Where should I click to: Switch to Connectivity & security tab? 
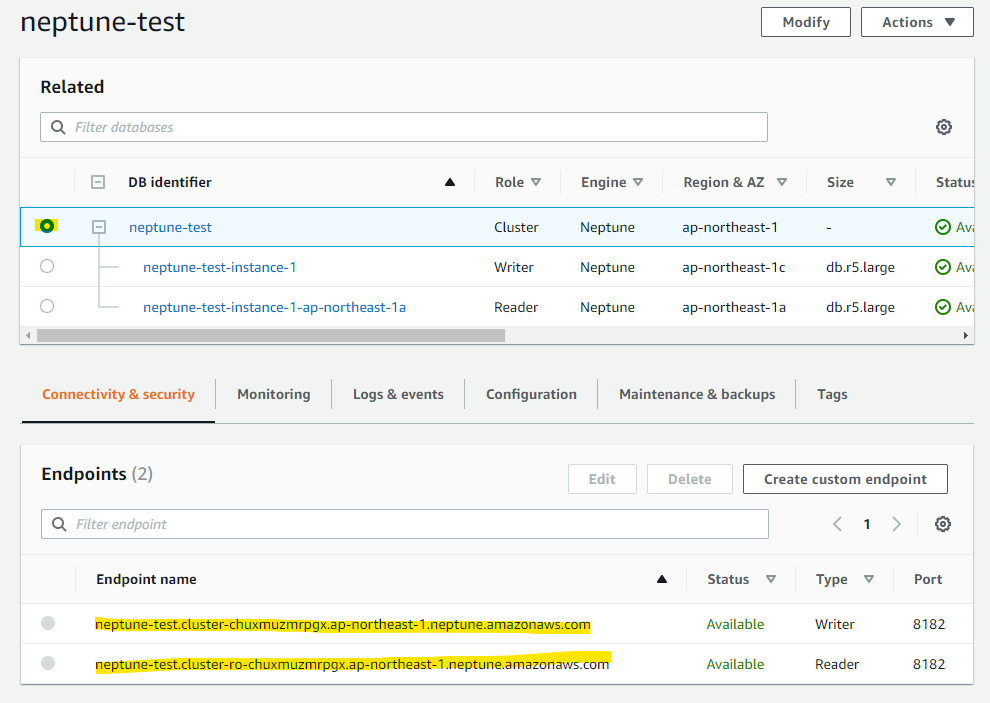pyautogui.click(x=118, y=394)
